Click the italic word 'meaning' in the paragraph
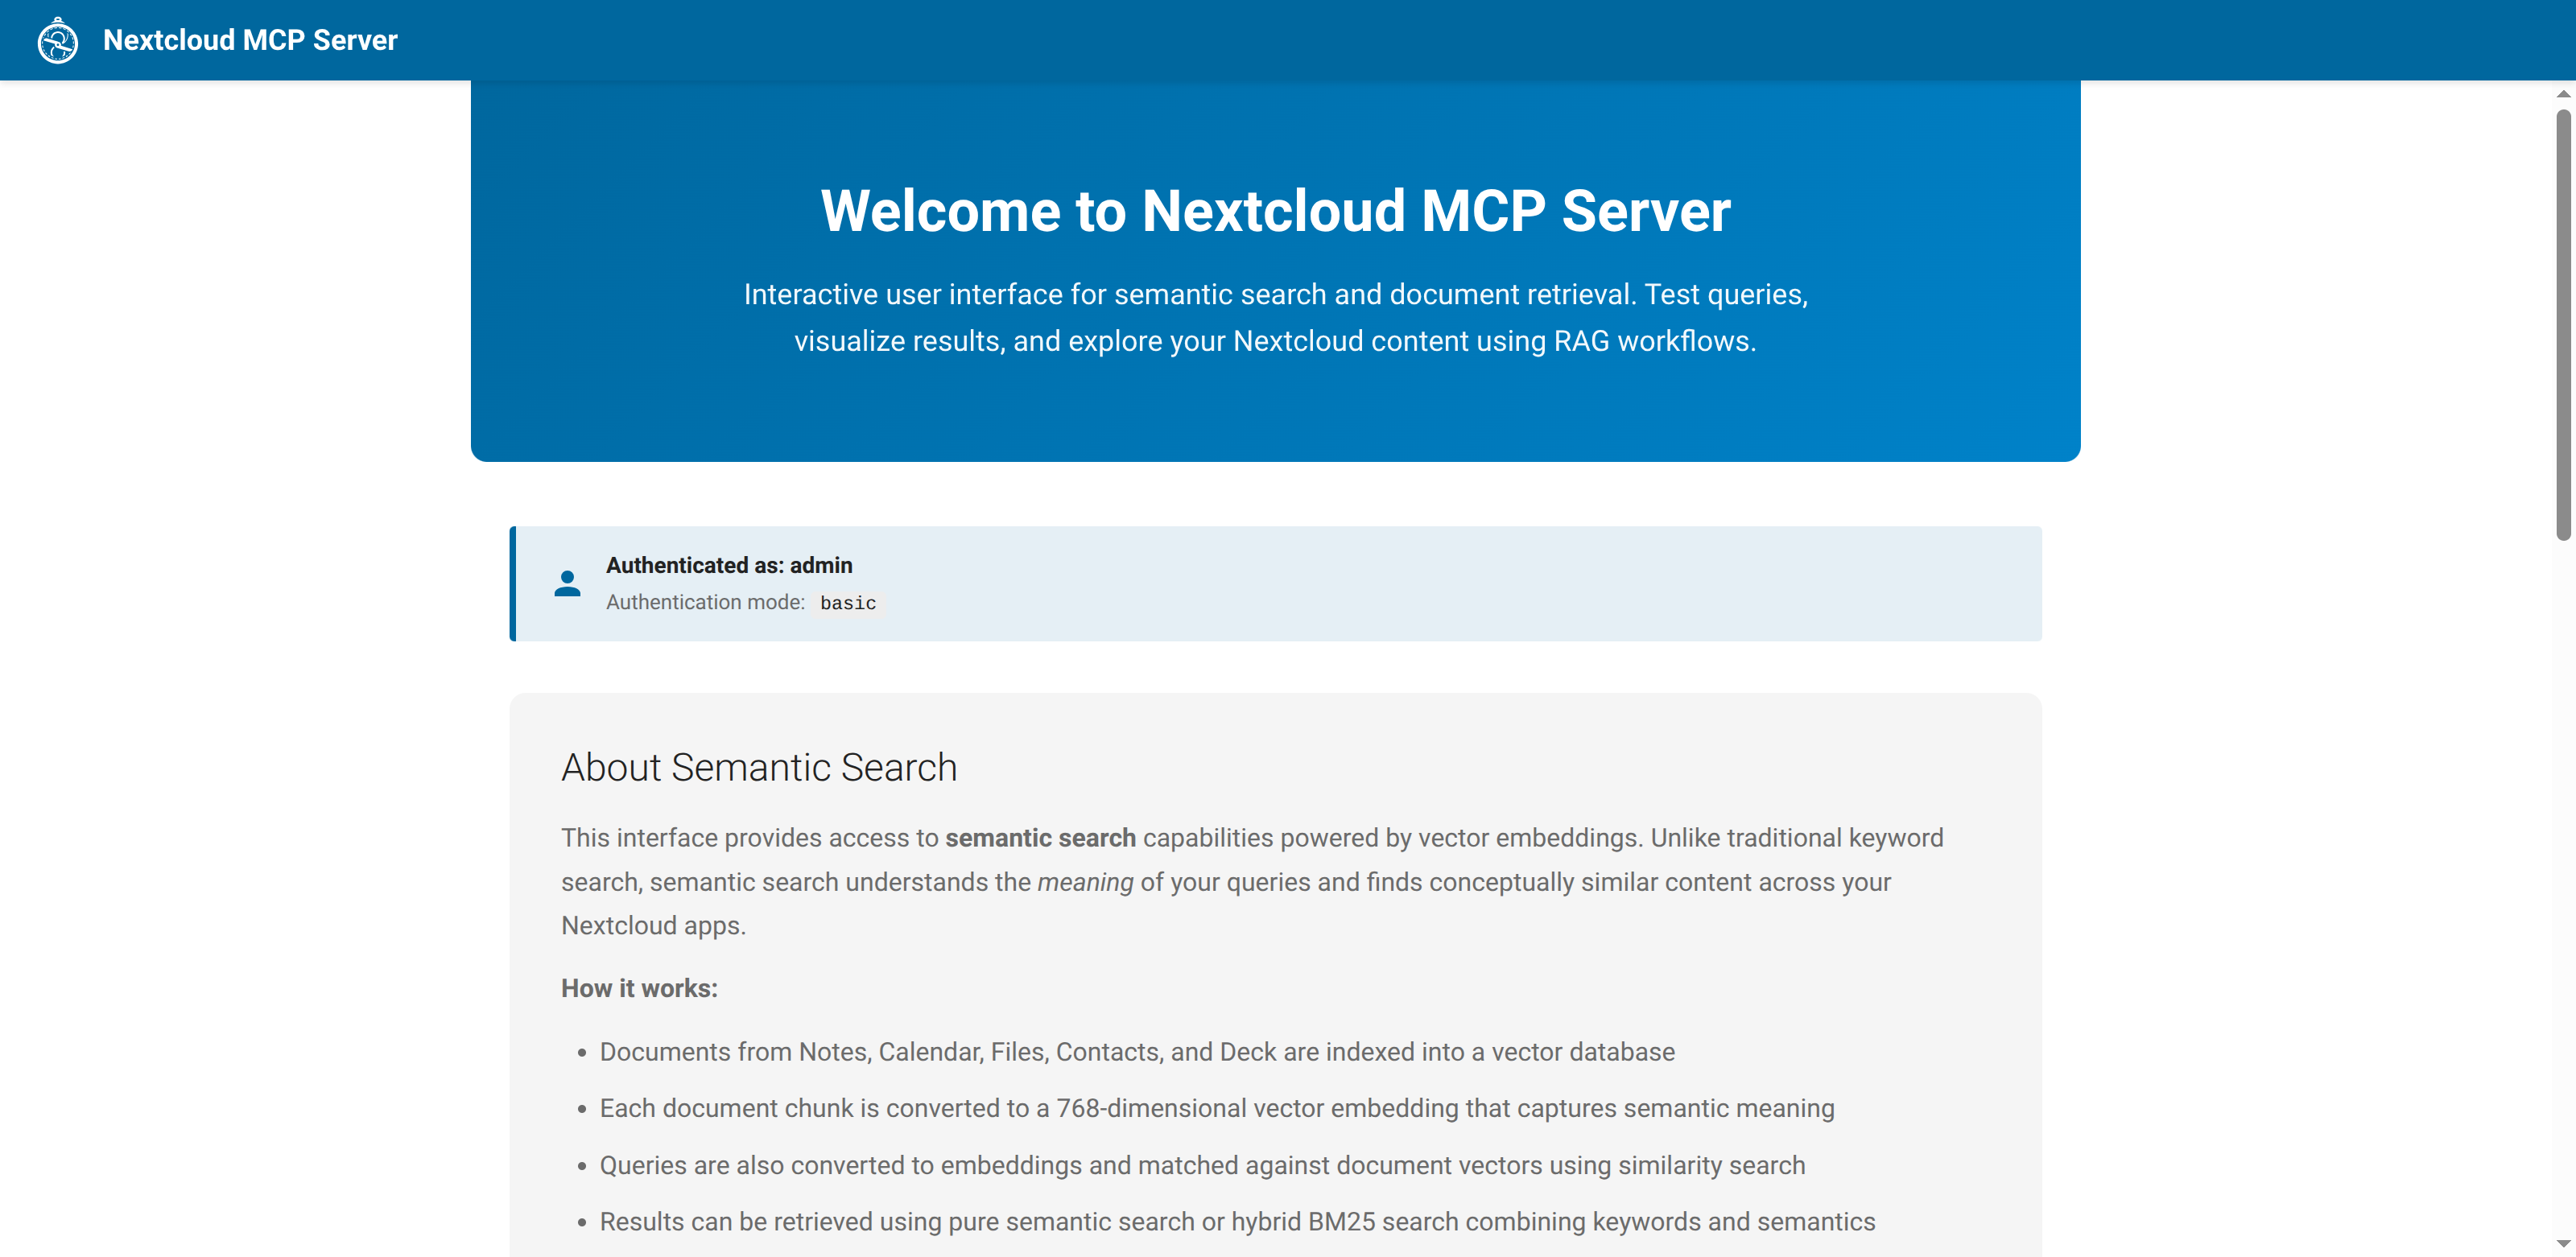The width and height of the screenshot is (2576, 1257). tap(1085, 882)
